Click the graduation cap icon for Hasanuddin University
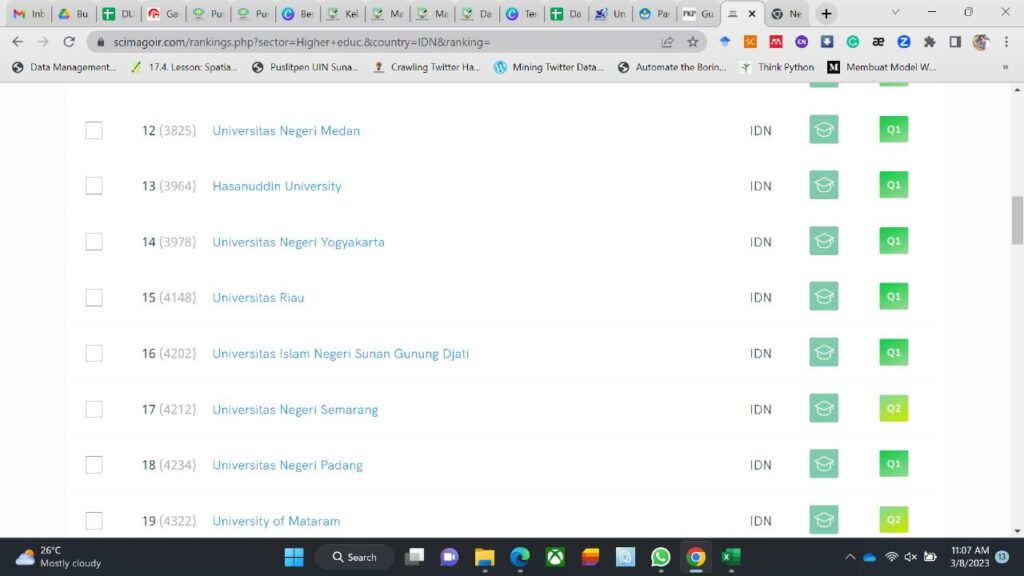Screen dimensions: 1024x576 [823, 185]
